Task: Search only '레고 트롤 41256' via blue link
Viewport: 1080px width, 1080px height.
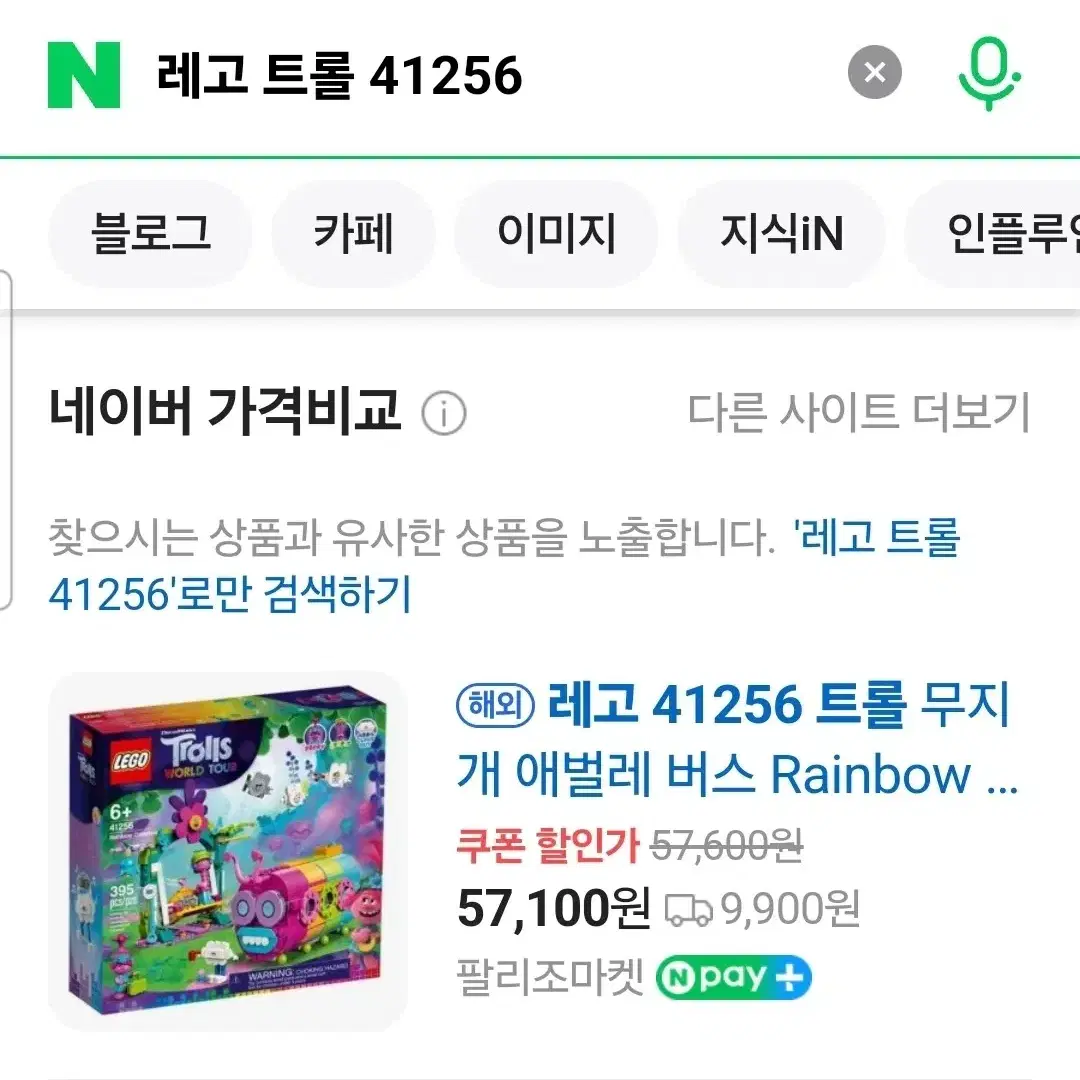Action: tap(504, 565)
